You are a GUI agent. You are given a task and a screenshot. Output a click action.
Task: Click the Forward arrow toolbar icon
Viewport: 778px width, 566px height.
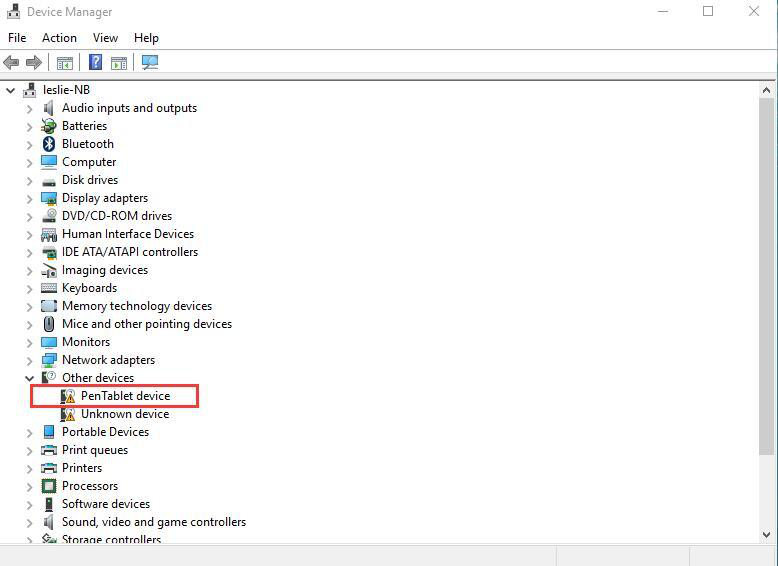(34, 63)
